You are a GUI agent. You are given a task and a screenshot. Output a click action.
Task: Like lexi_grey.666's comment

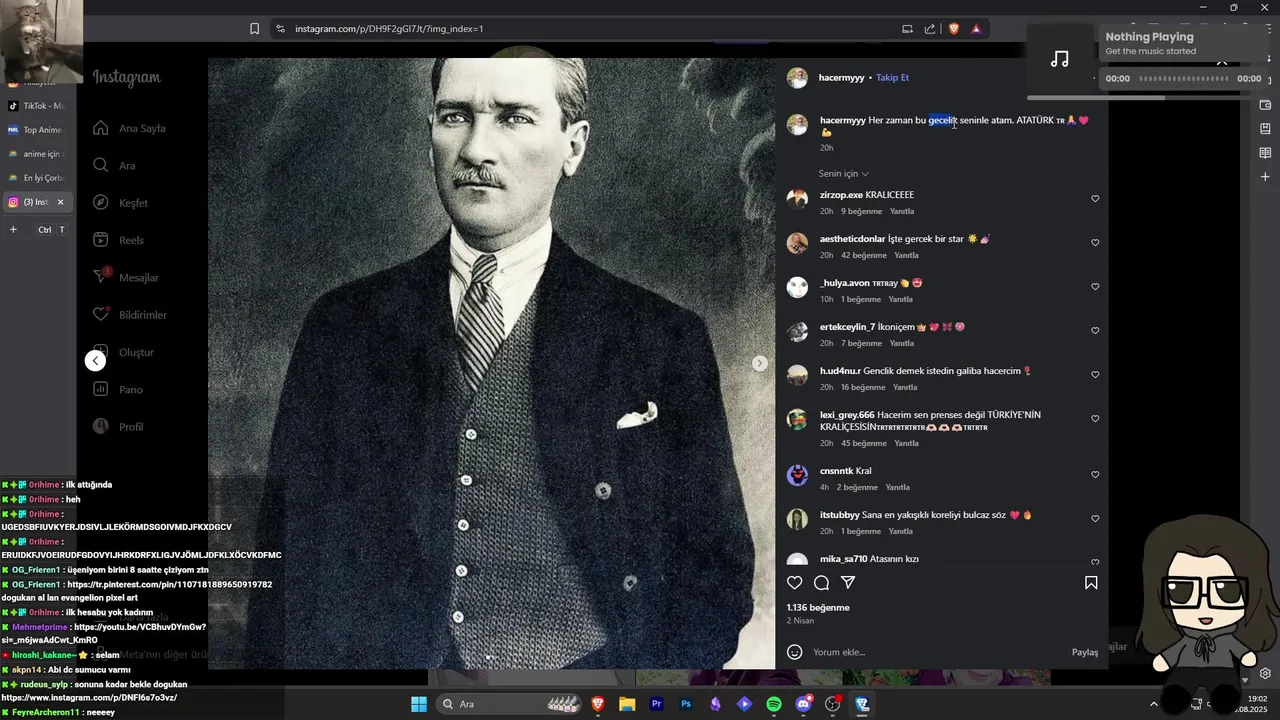tap(1095, 419)
